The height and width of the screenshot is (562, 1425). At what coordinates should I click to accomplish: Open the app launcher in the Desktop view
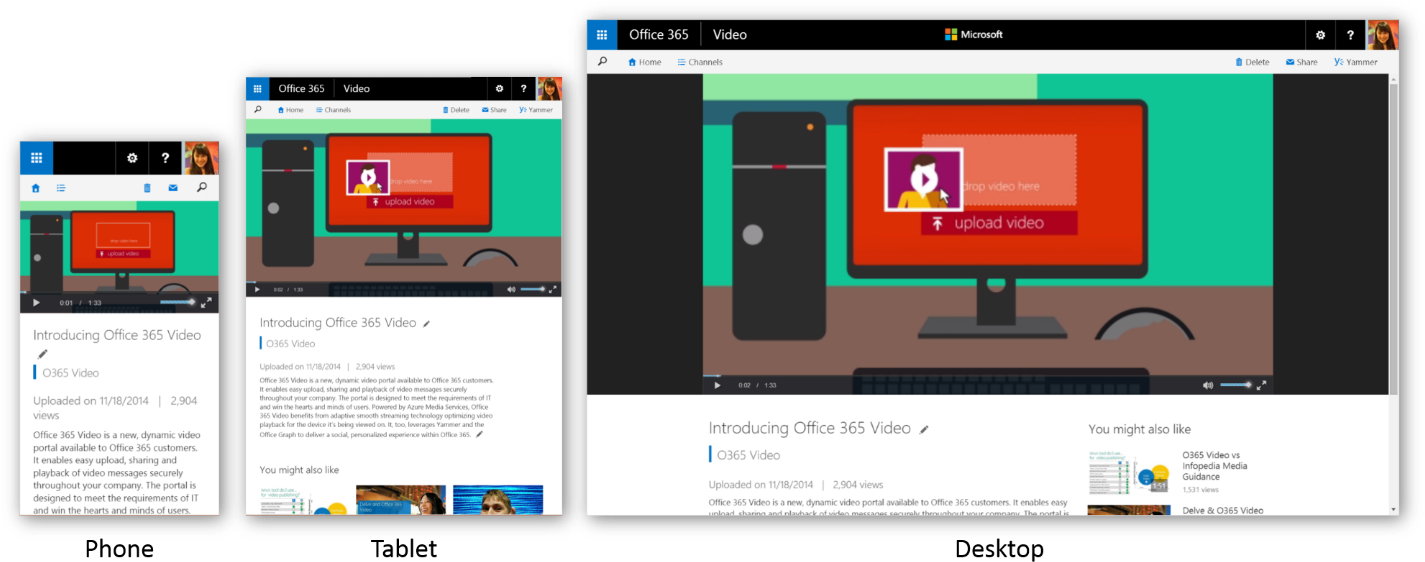[x=602, y=35]
